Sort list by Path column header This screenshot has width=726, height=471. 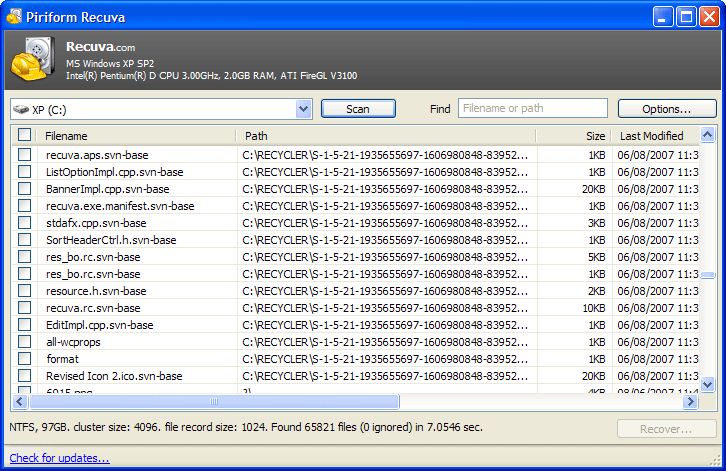[x=387, y=136]
